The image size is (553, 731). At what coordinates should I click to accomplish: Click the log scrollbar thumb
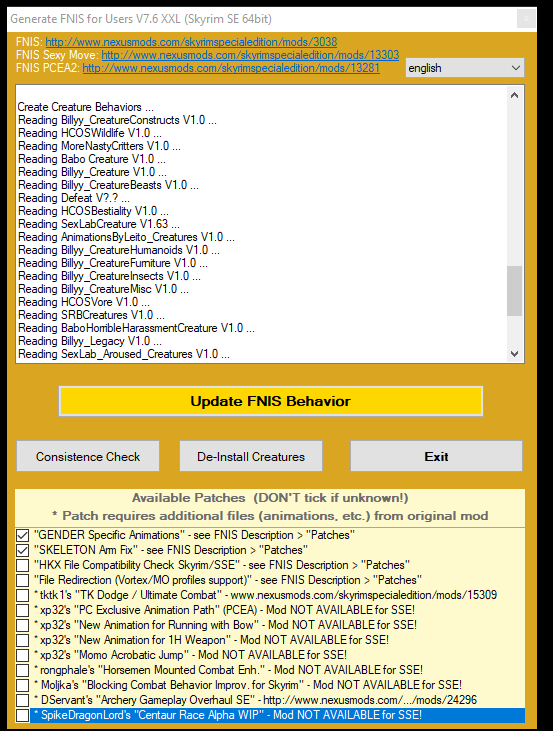pyautogui.click(x=514, y=291)
